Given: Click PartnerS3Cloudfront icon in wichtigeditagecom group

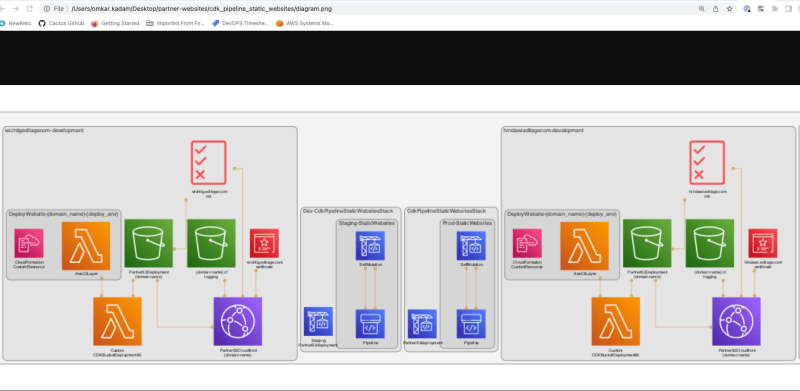Looking at the screenshot, I should [x=238, y=321].
